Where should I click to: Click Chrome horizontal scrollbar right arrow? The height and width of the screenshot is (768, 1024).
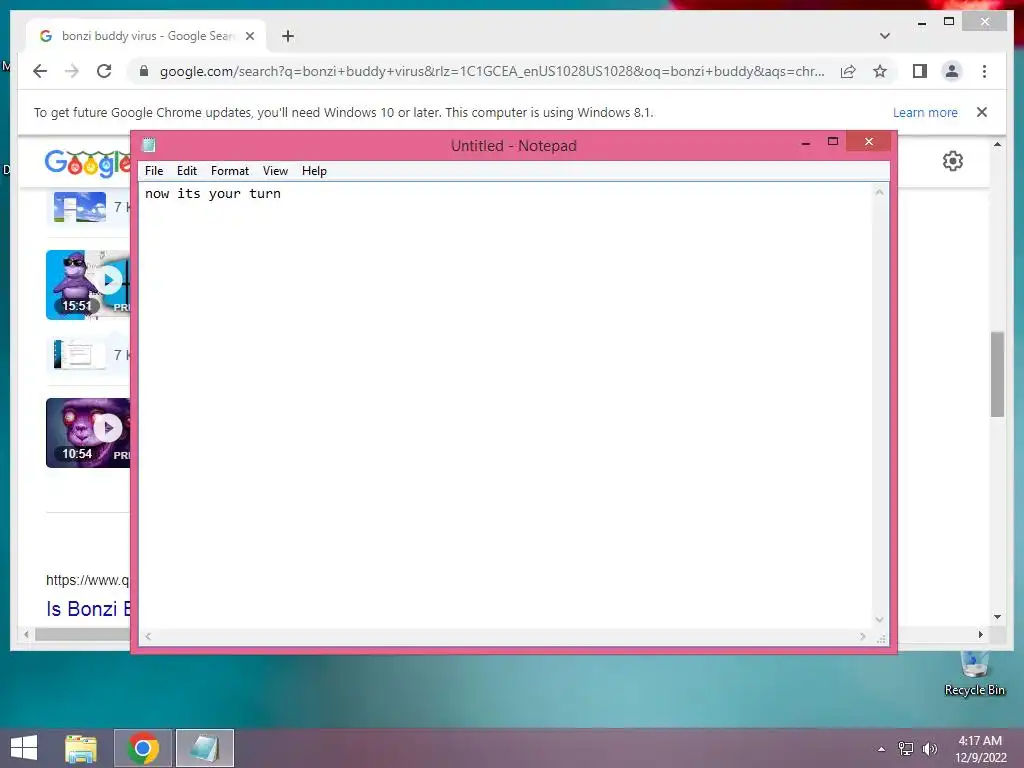coord(980,634)
